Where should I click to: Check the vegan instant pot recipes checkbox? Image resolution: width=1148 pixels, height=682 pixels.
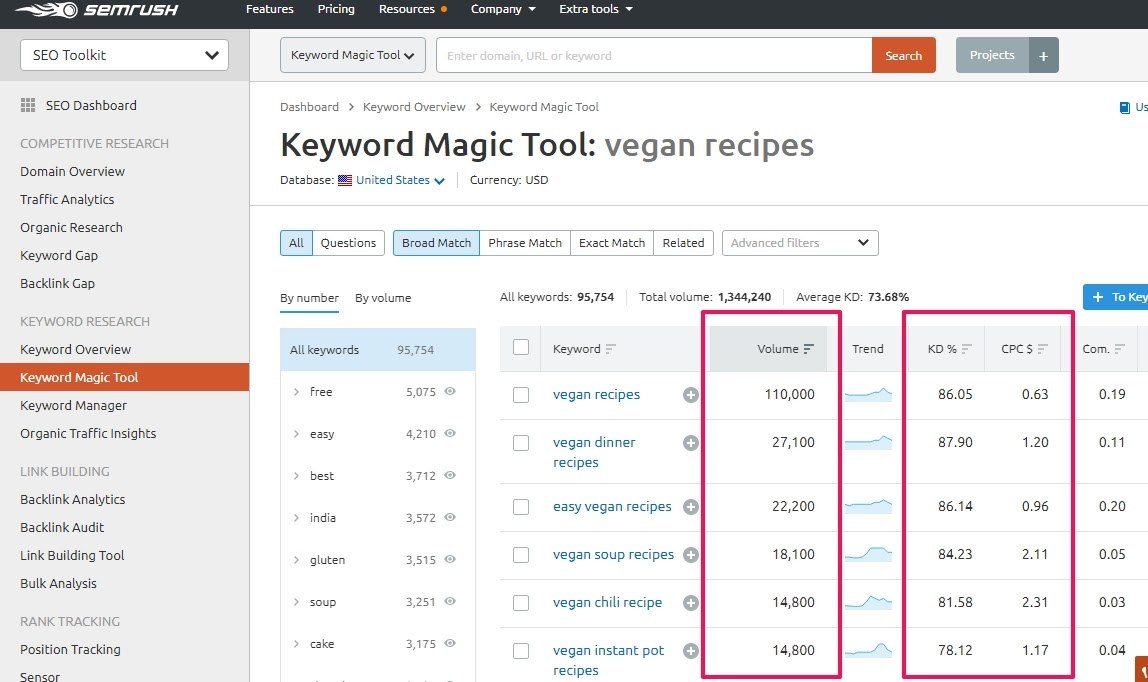tap(521, 651)
